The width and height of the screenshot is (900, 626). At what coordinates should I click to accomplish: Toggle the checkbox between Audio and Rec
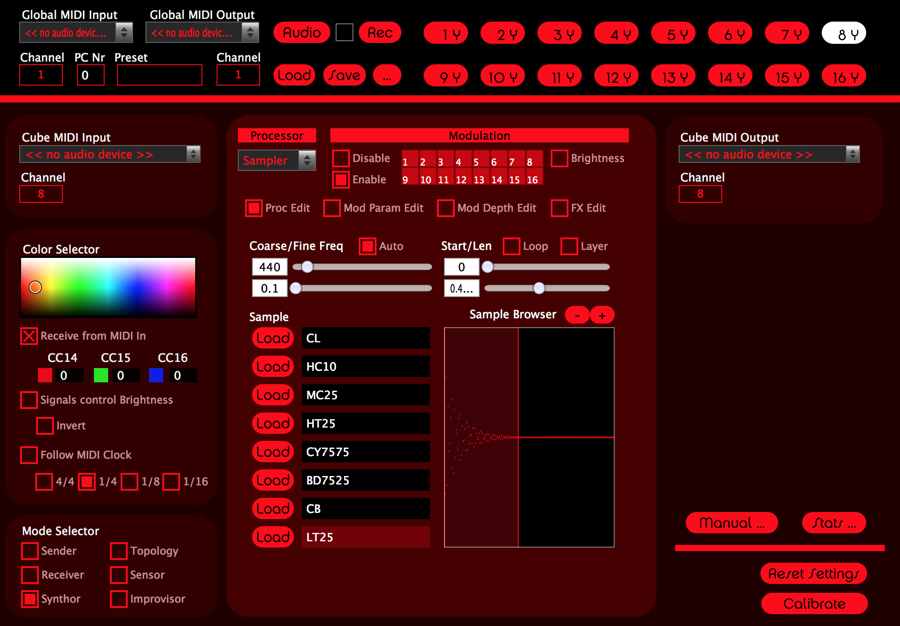coord(344,33)
